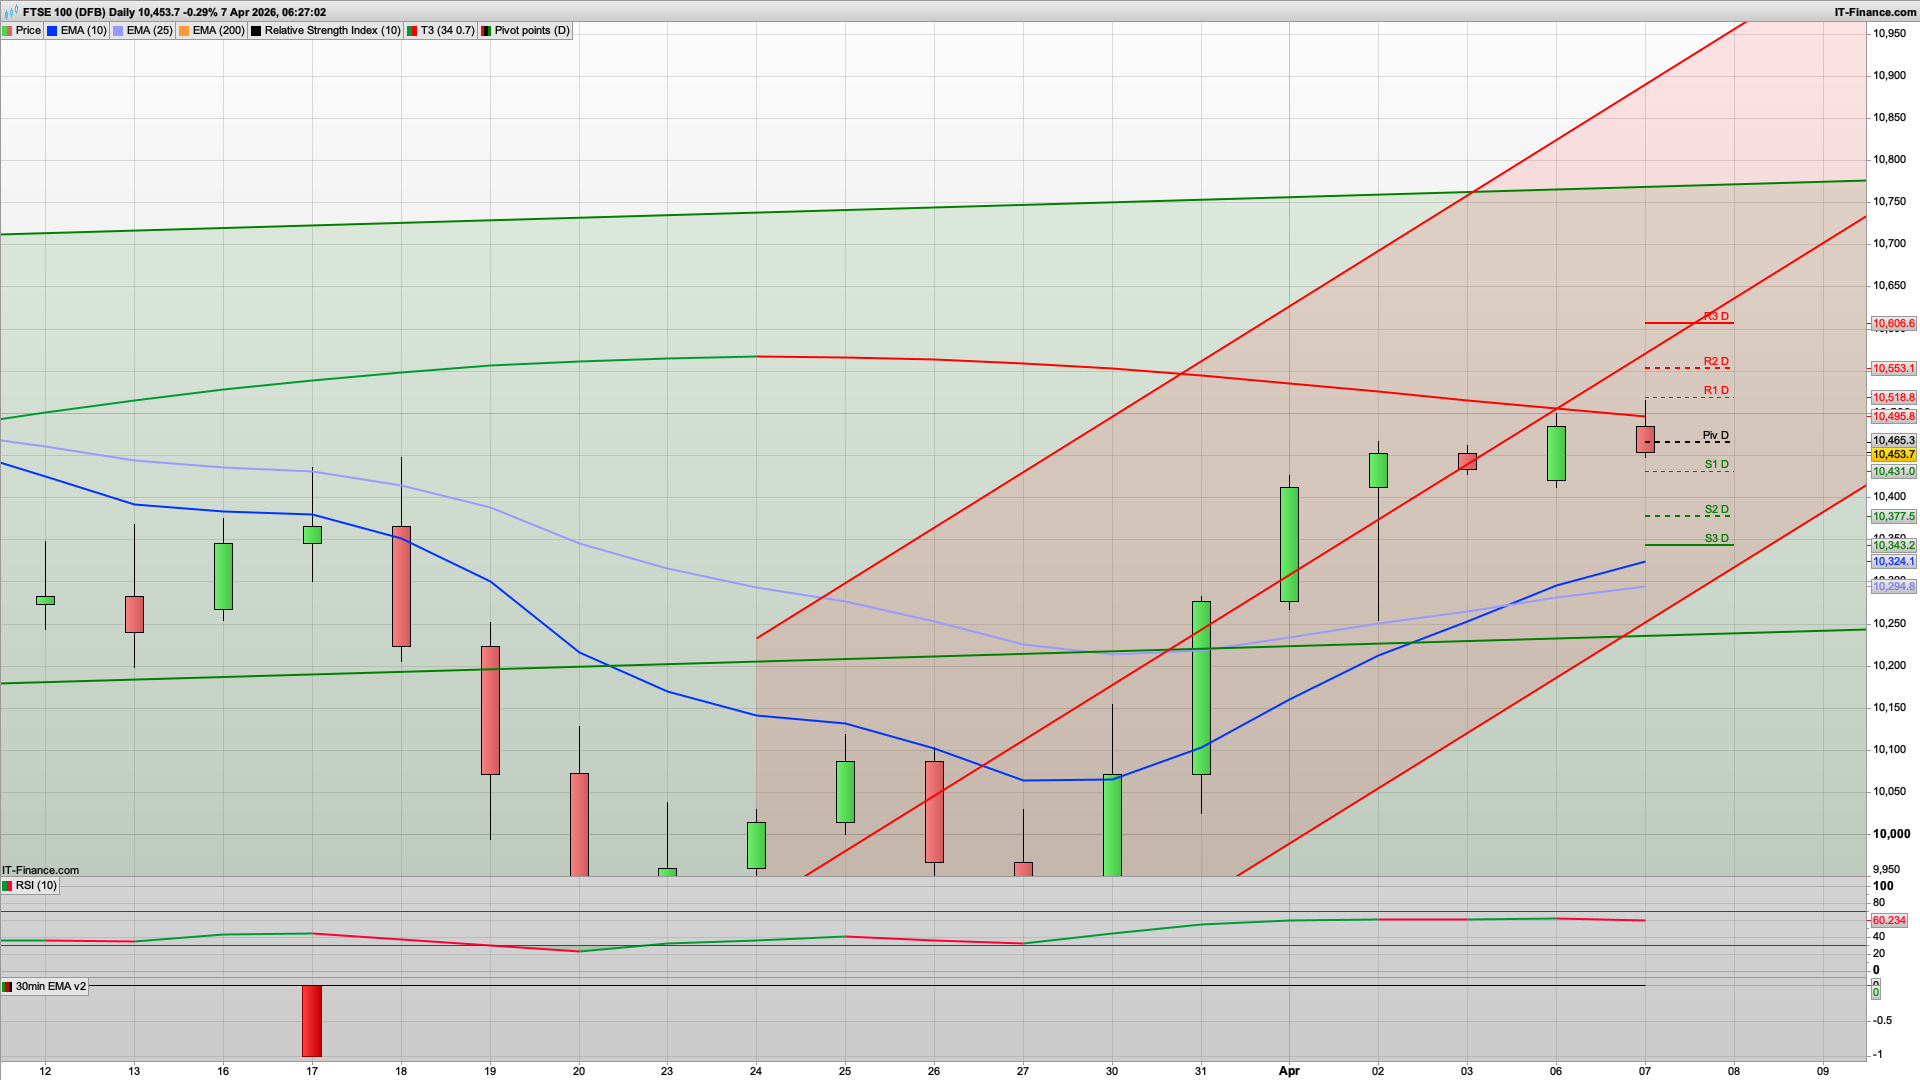
Task: Toggle the RSI (10) subpanel label
Action: click(37, 885)
